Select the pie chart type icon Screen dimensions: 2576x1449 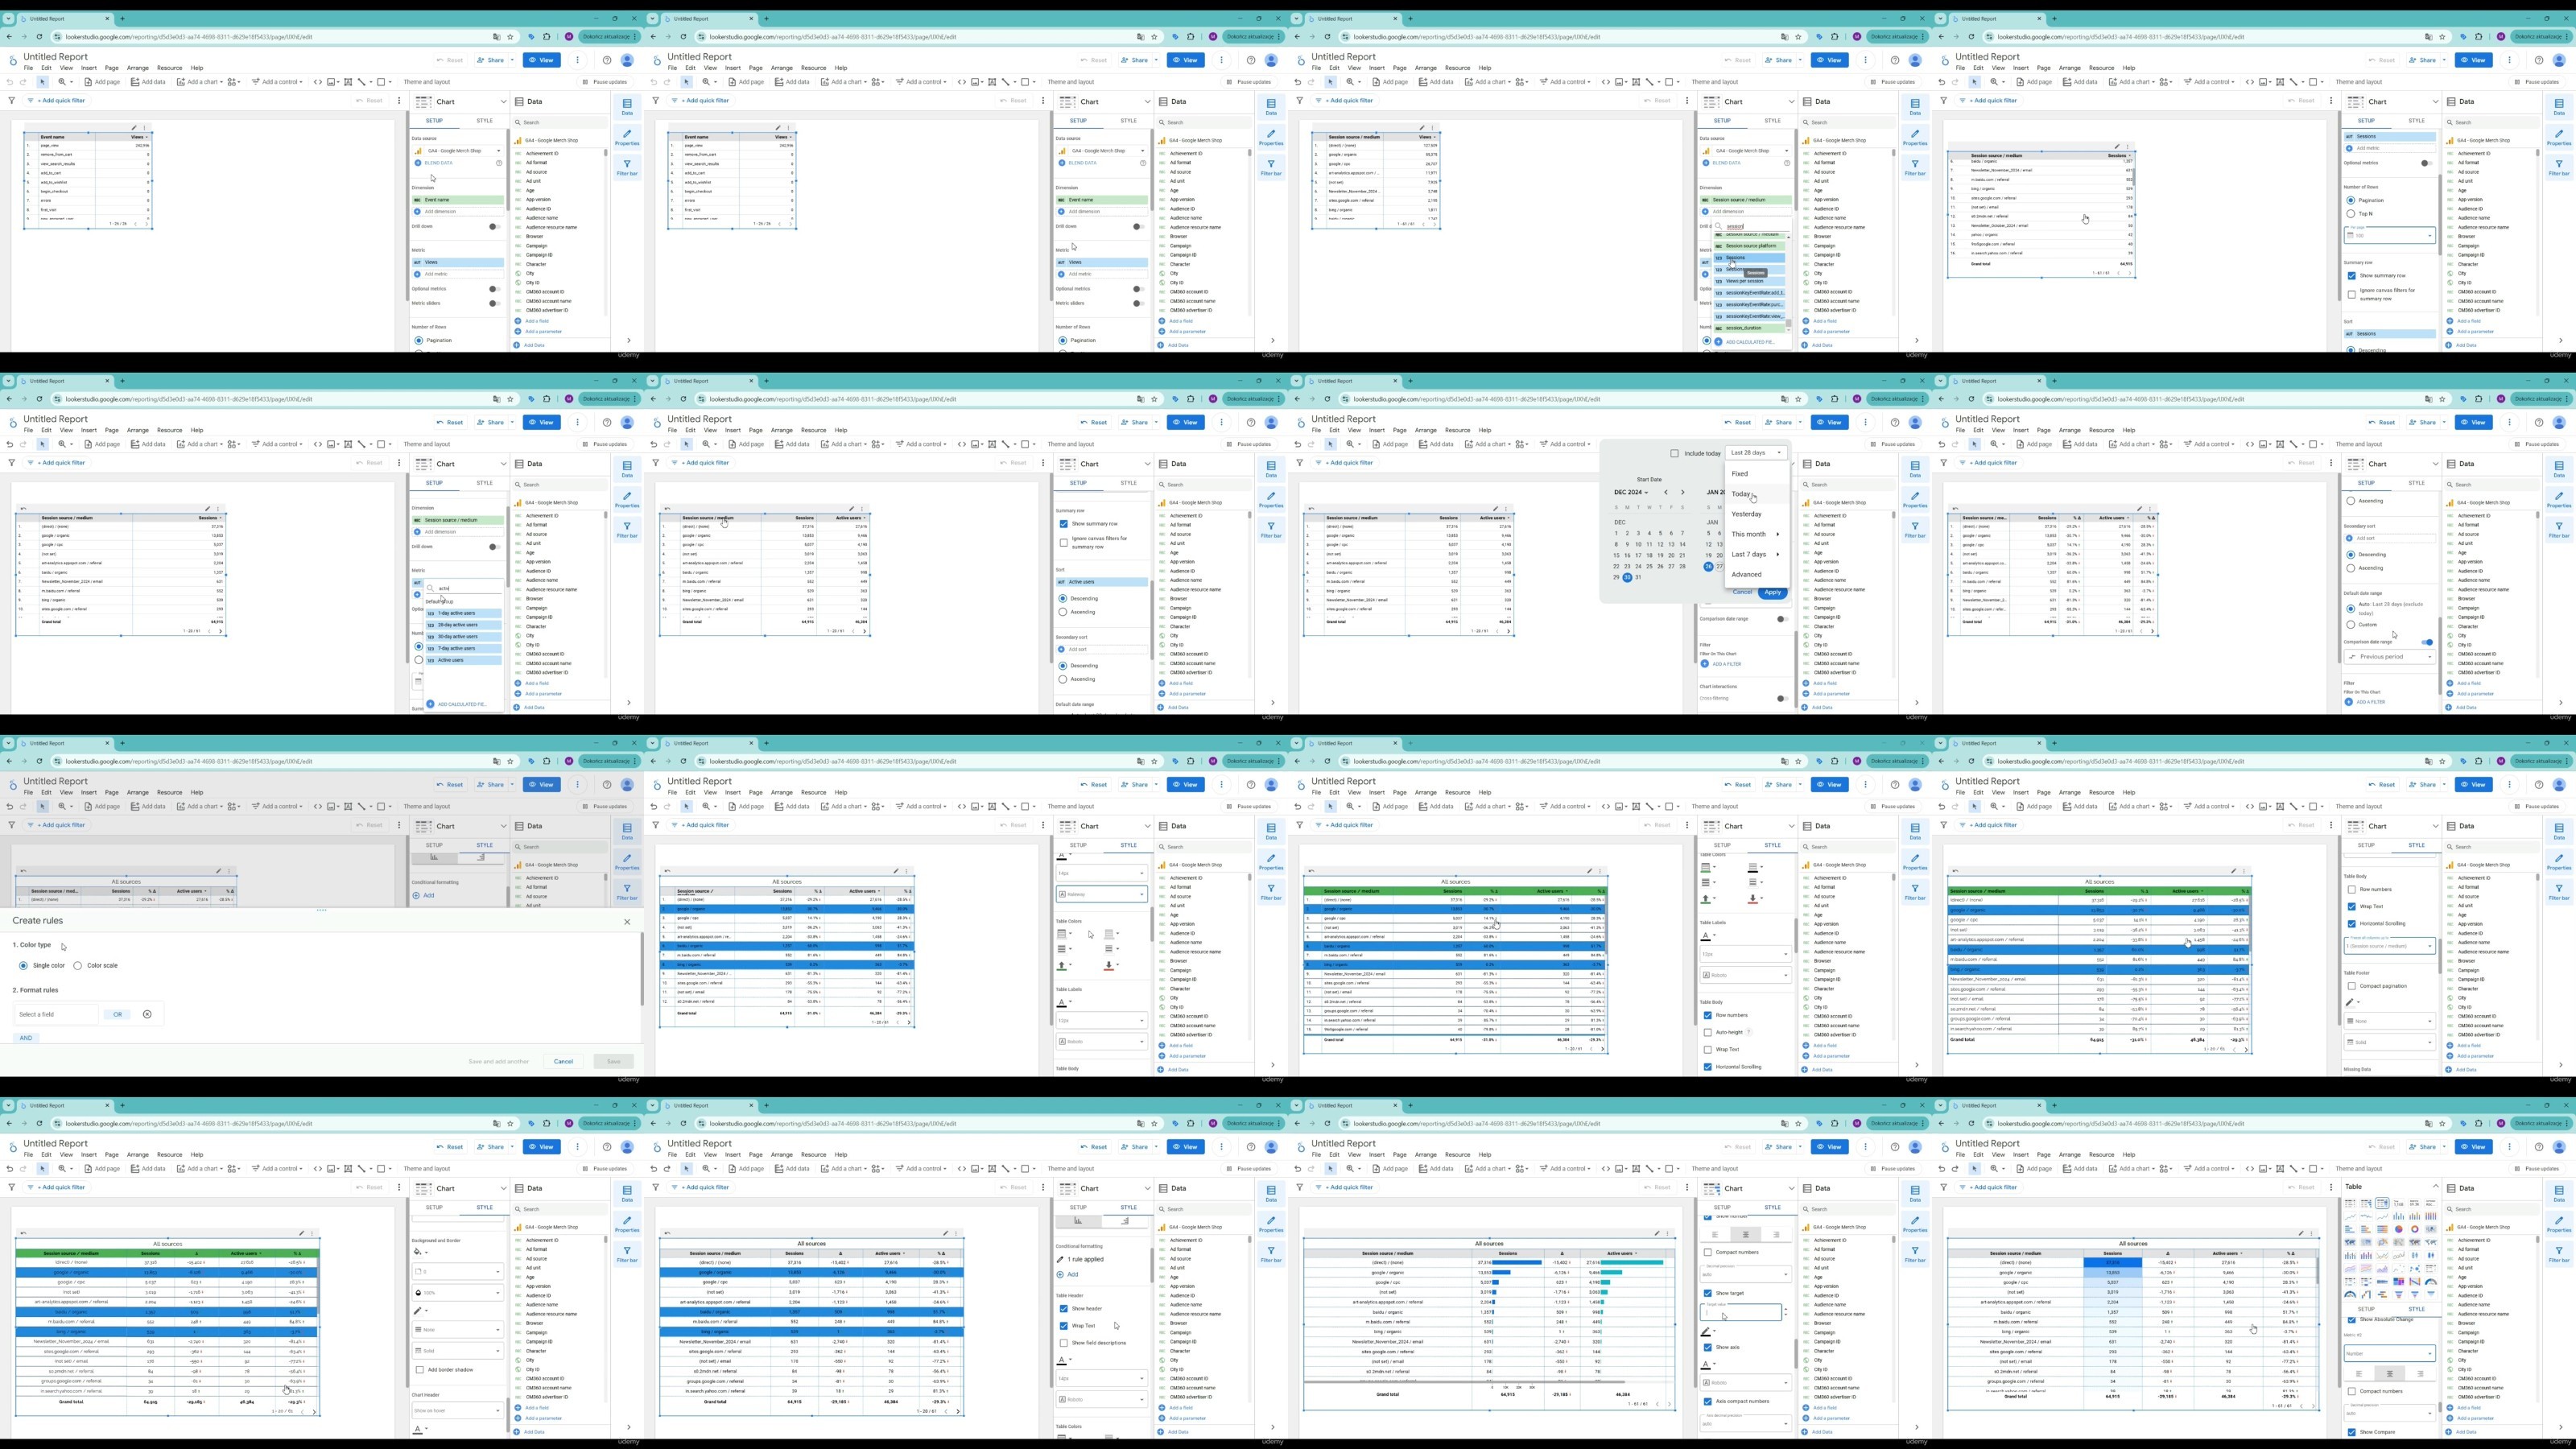pyautogui.click(x=2399, y=1229)
